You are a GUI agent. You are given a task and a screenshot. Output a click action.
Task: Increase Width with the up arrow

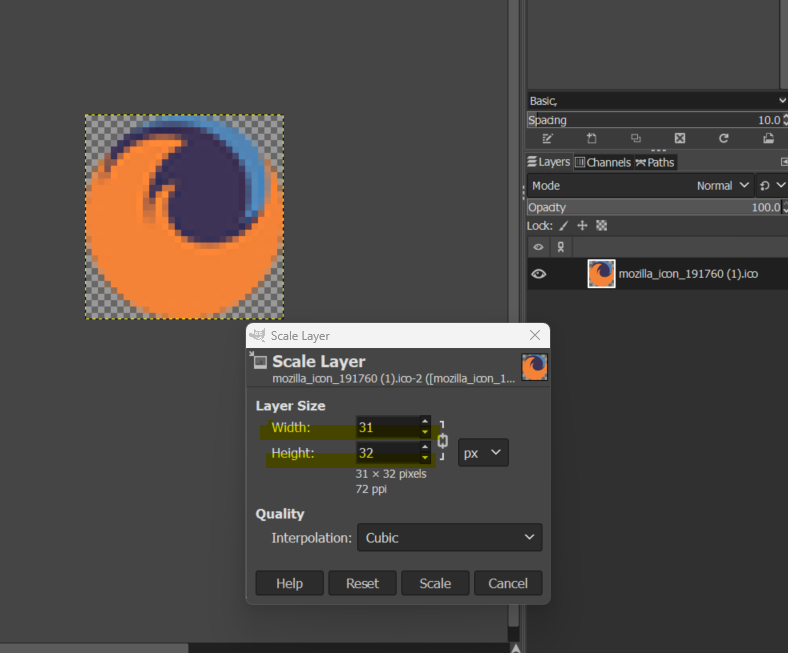(x=425, y=421)
